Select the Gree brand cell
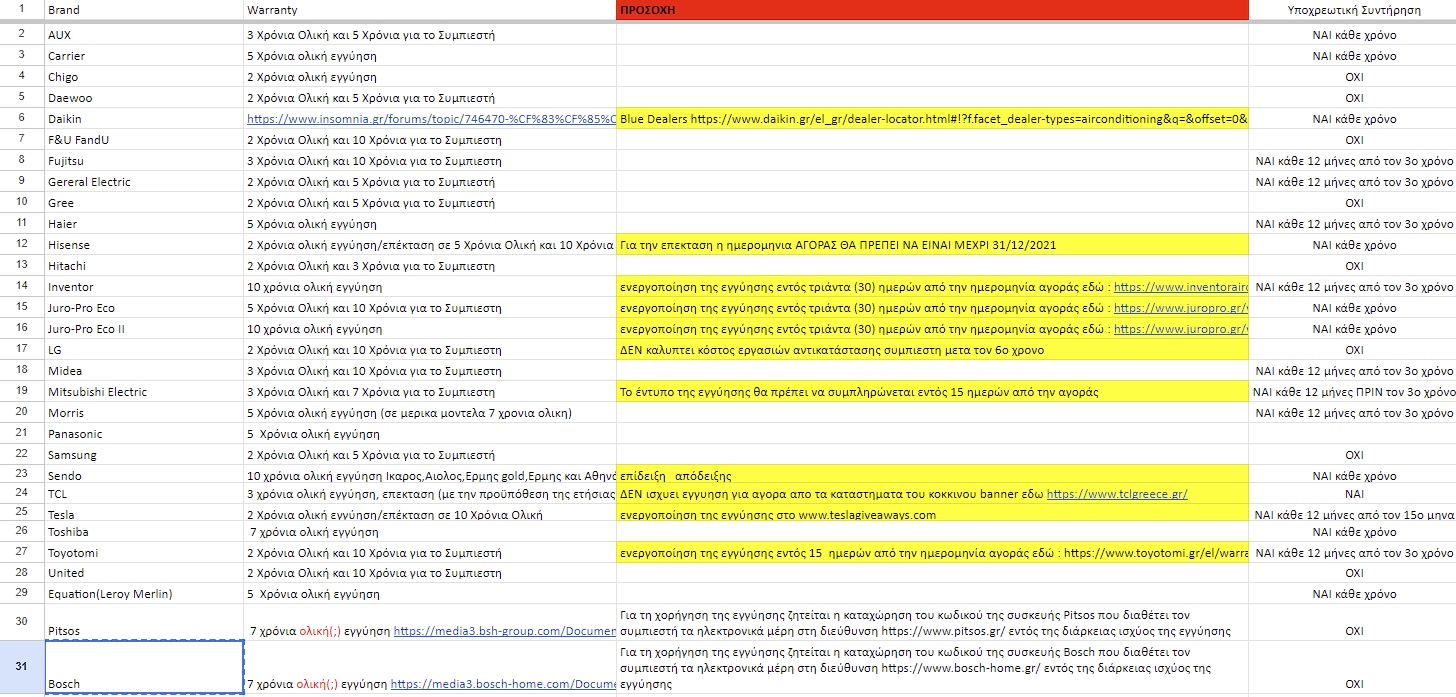This screenshot has width=1456, height=697. tap(144, 203)
